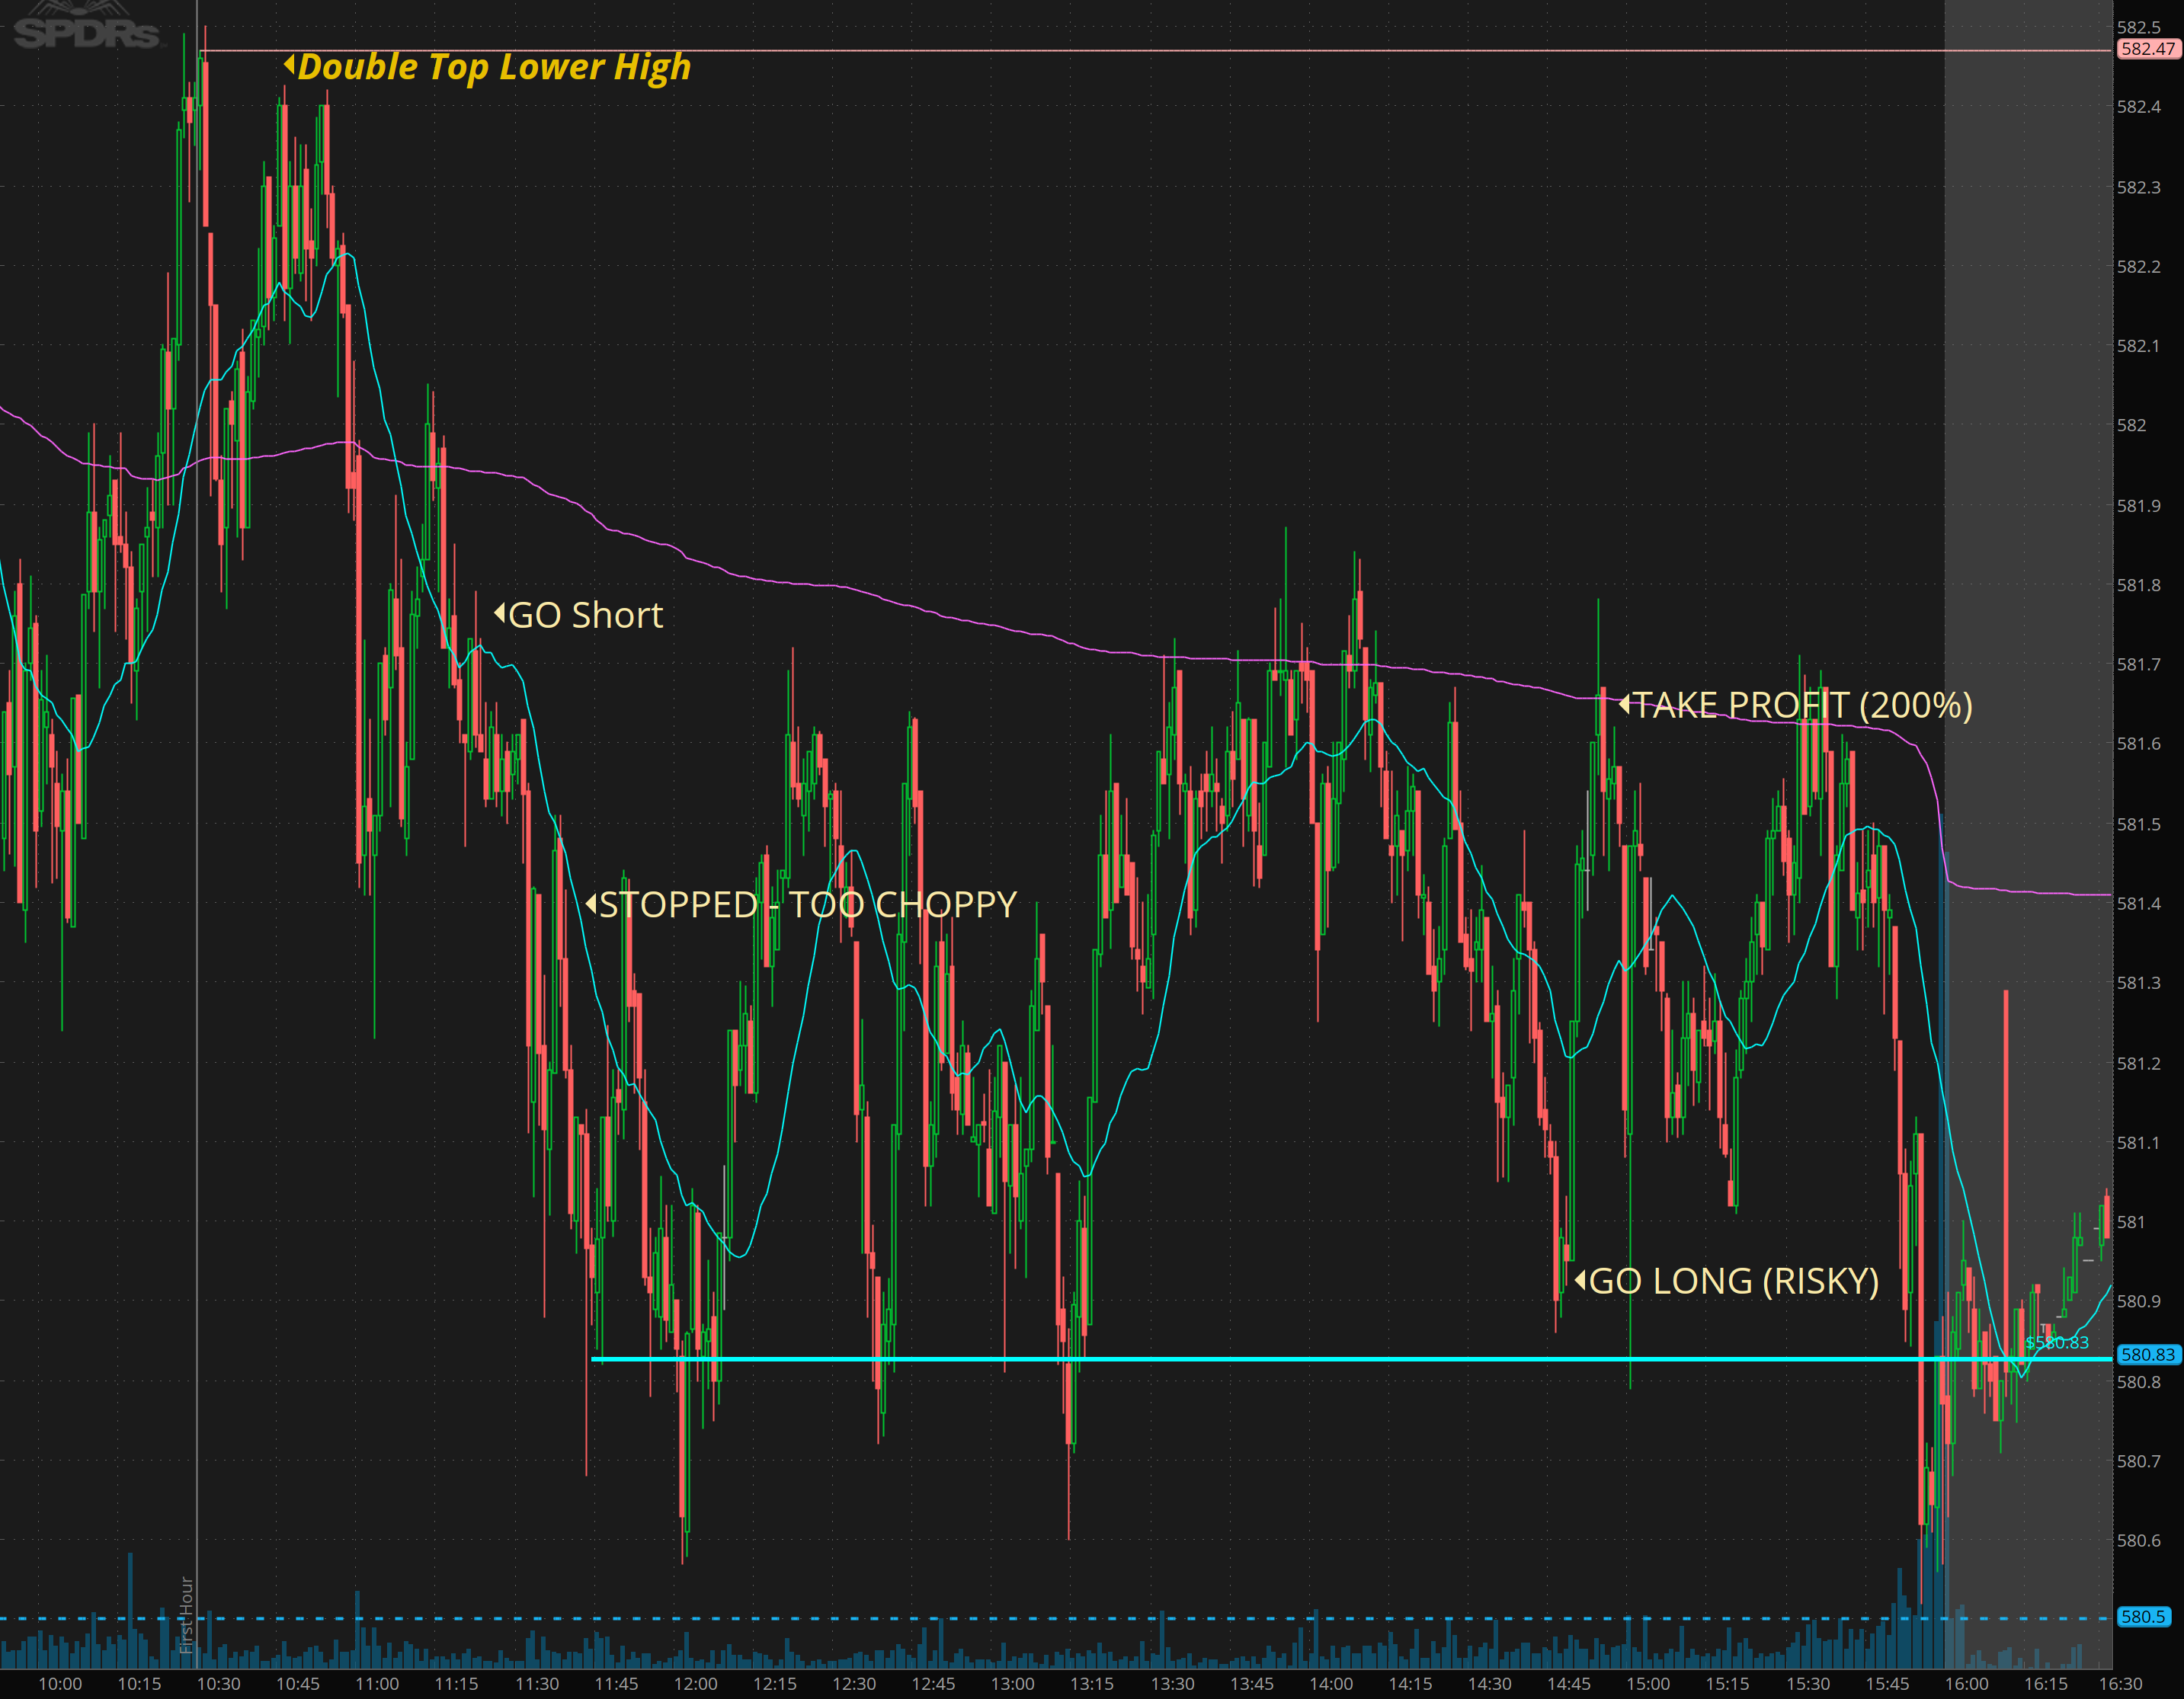The image size is (2184, 1699).
Task: Click the cyan 580.83 price tag
Action: [2148, 1354]
